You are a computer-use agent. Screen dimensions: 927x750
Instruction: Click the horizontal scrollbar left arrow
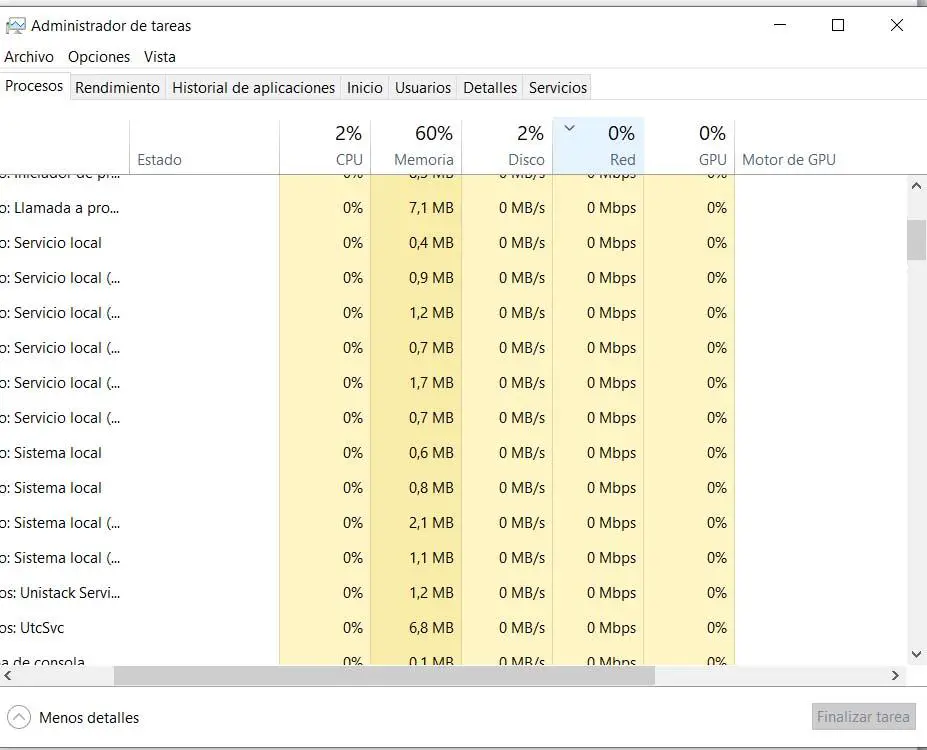[x=8, y=676]
